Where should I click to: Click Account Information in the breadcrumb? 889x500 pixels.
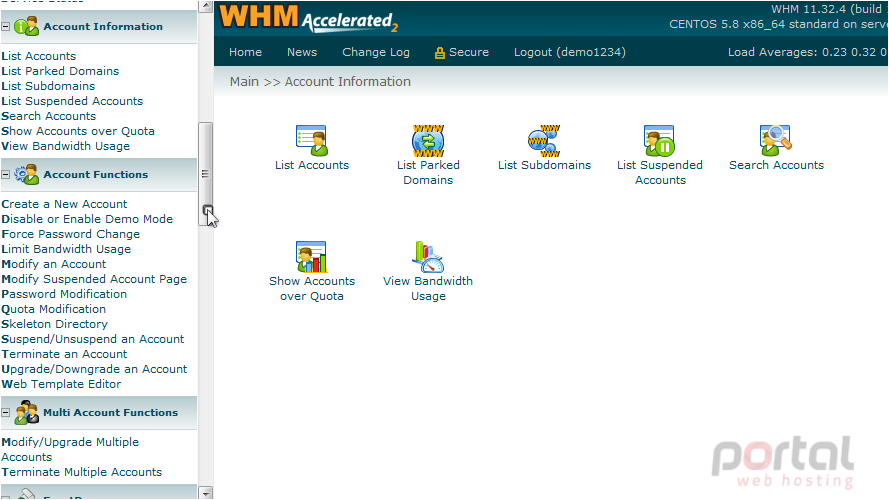coord(348,82)
